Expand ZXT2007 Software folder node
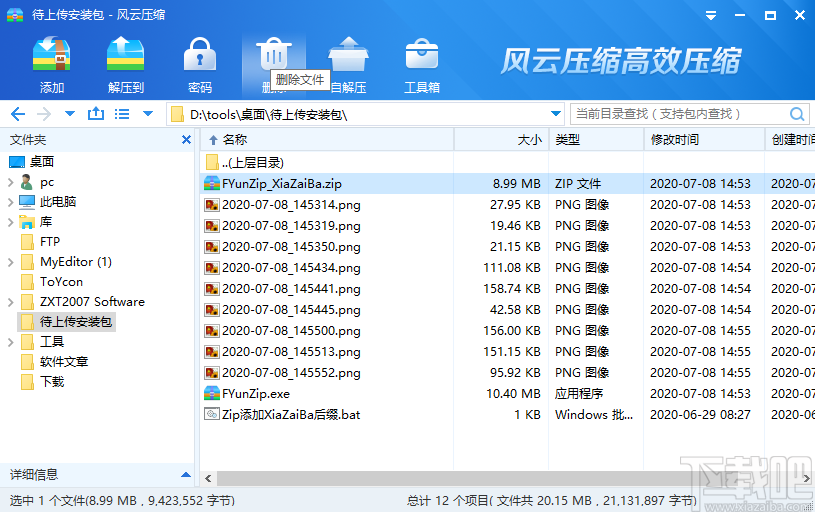This screenshot has height=512, width=815. coord(10,302)
